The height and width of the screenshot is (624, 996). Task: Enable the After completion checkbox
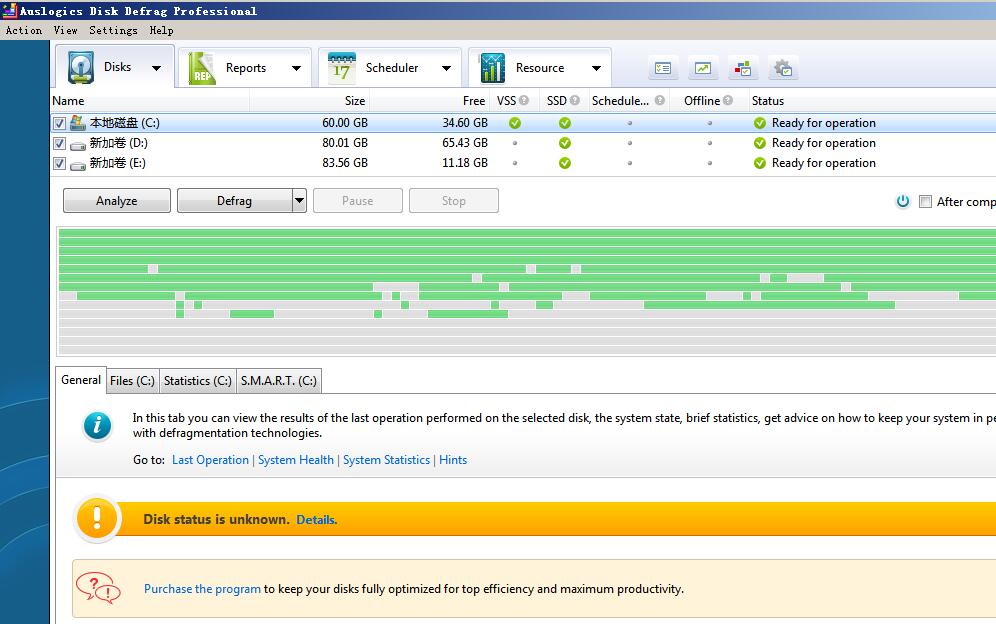point(925,201)
